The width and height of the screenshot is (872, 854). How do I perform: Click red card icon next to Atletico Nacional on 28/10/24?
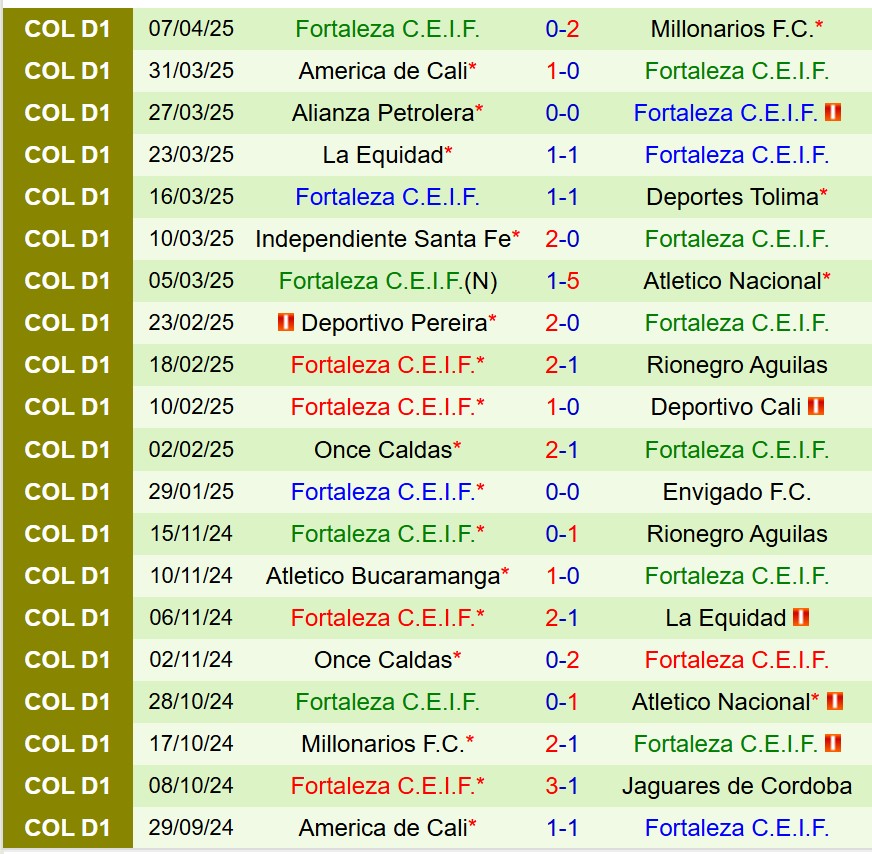point(835,702)
